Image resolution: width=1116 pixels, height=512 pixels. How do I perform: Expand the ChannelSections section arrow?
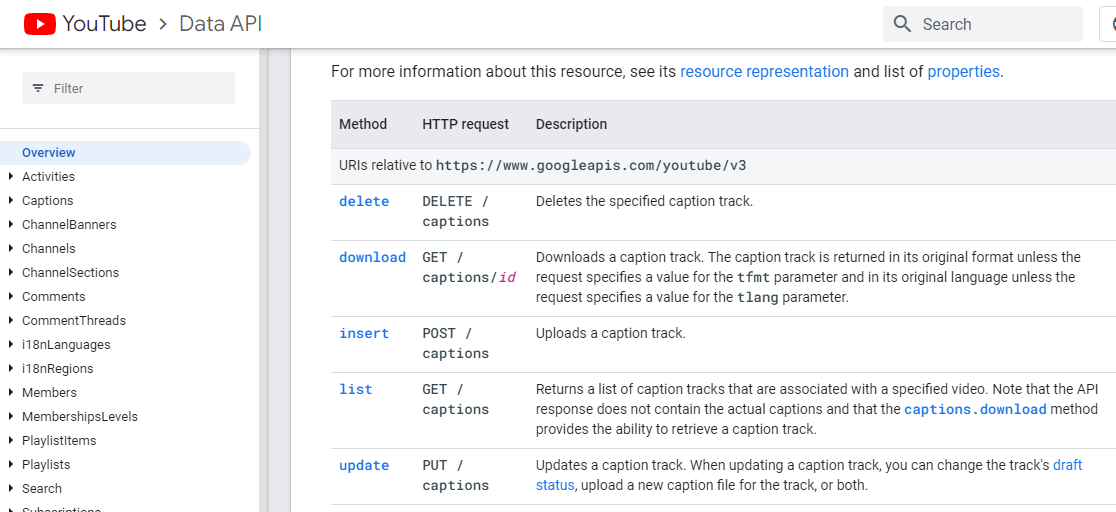pos(11,273)
